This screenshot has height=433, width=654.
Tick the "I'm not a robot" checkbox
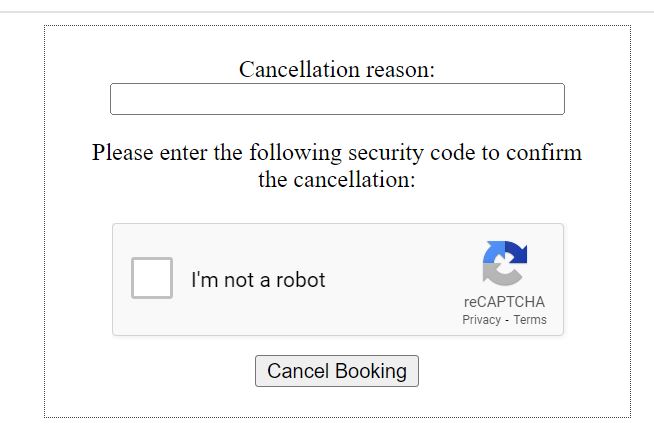pyautogui.click(x=152, y=278)
